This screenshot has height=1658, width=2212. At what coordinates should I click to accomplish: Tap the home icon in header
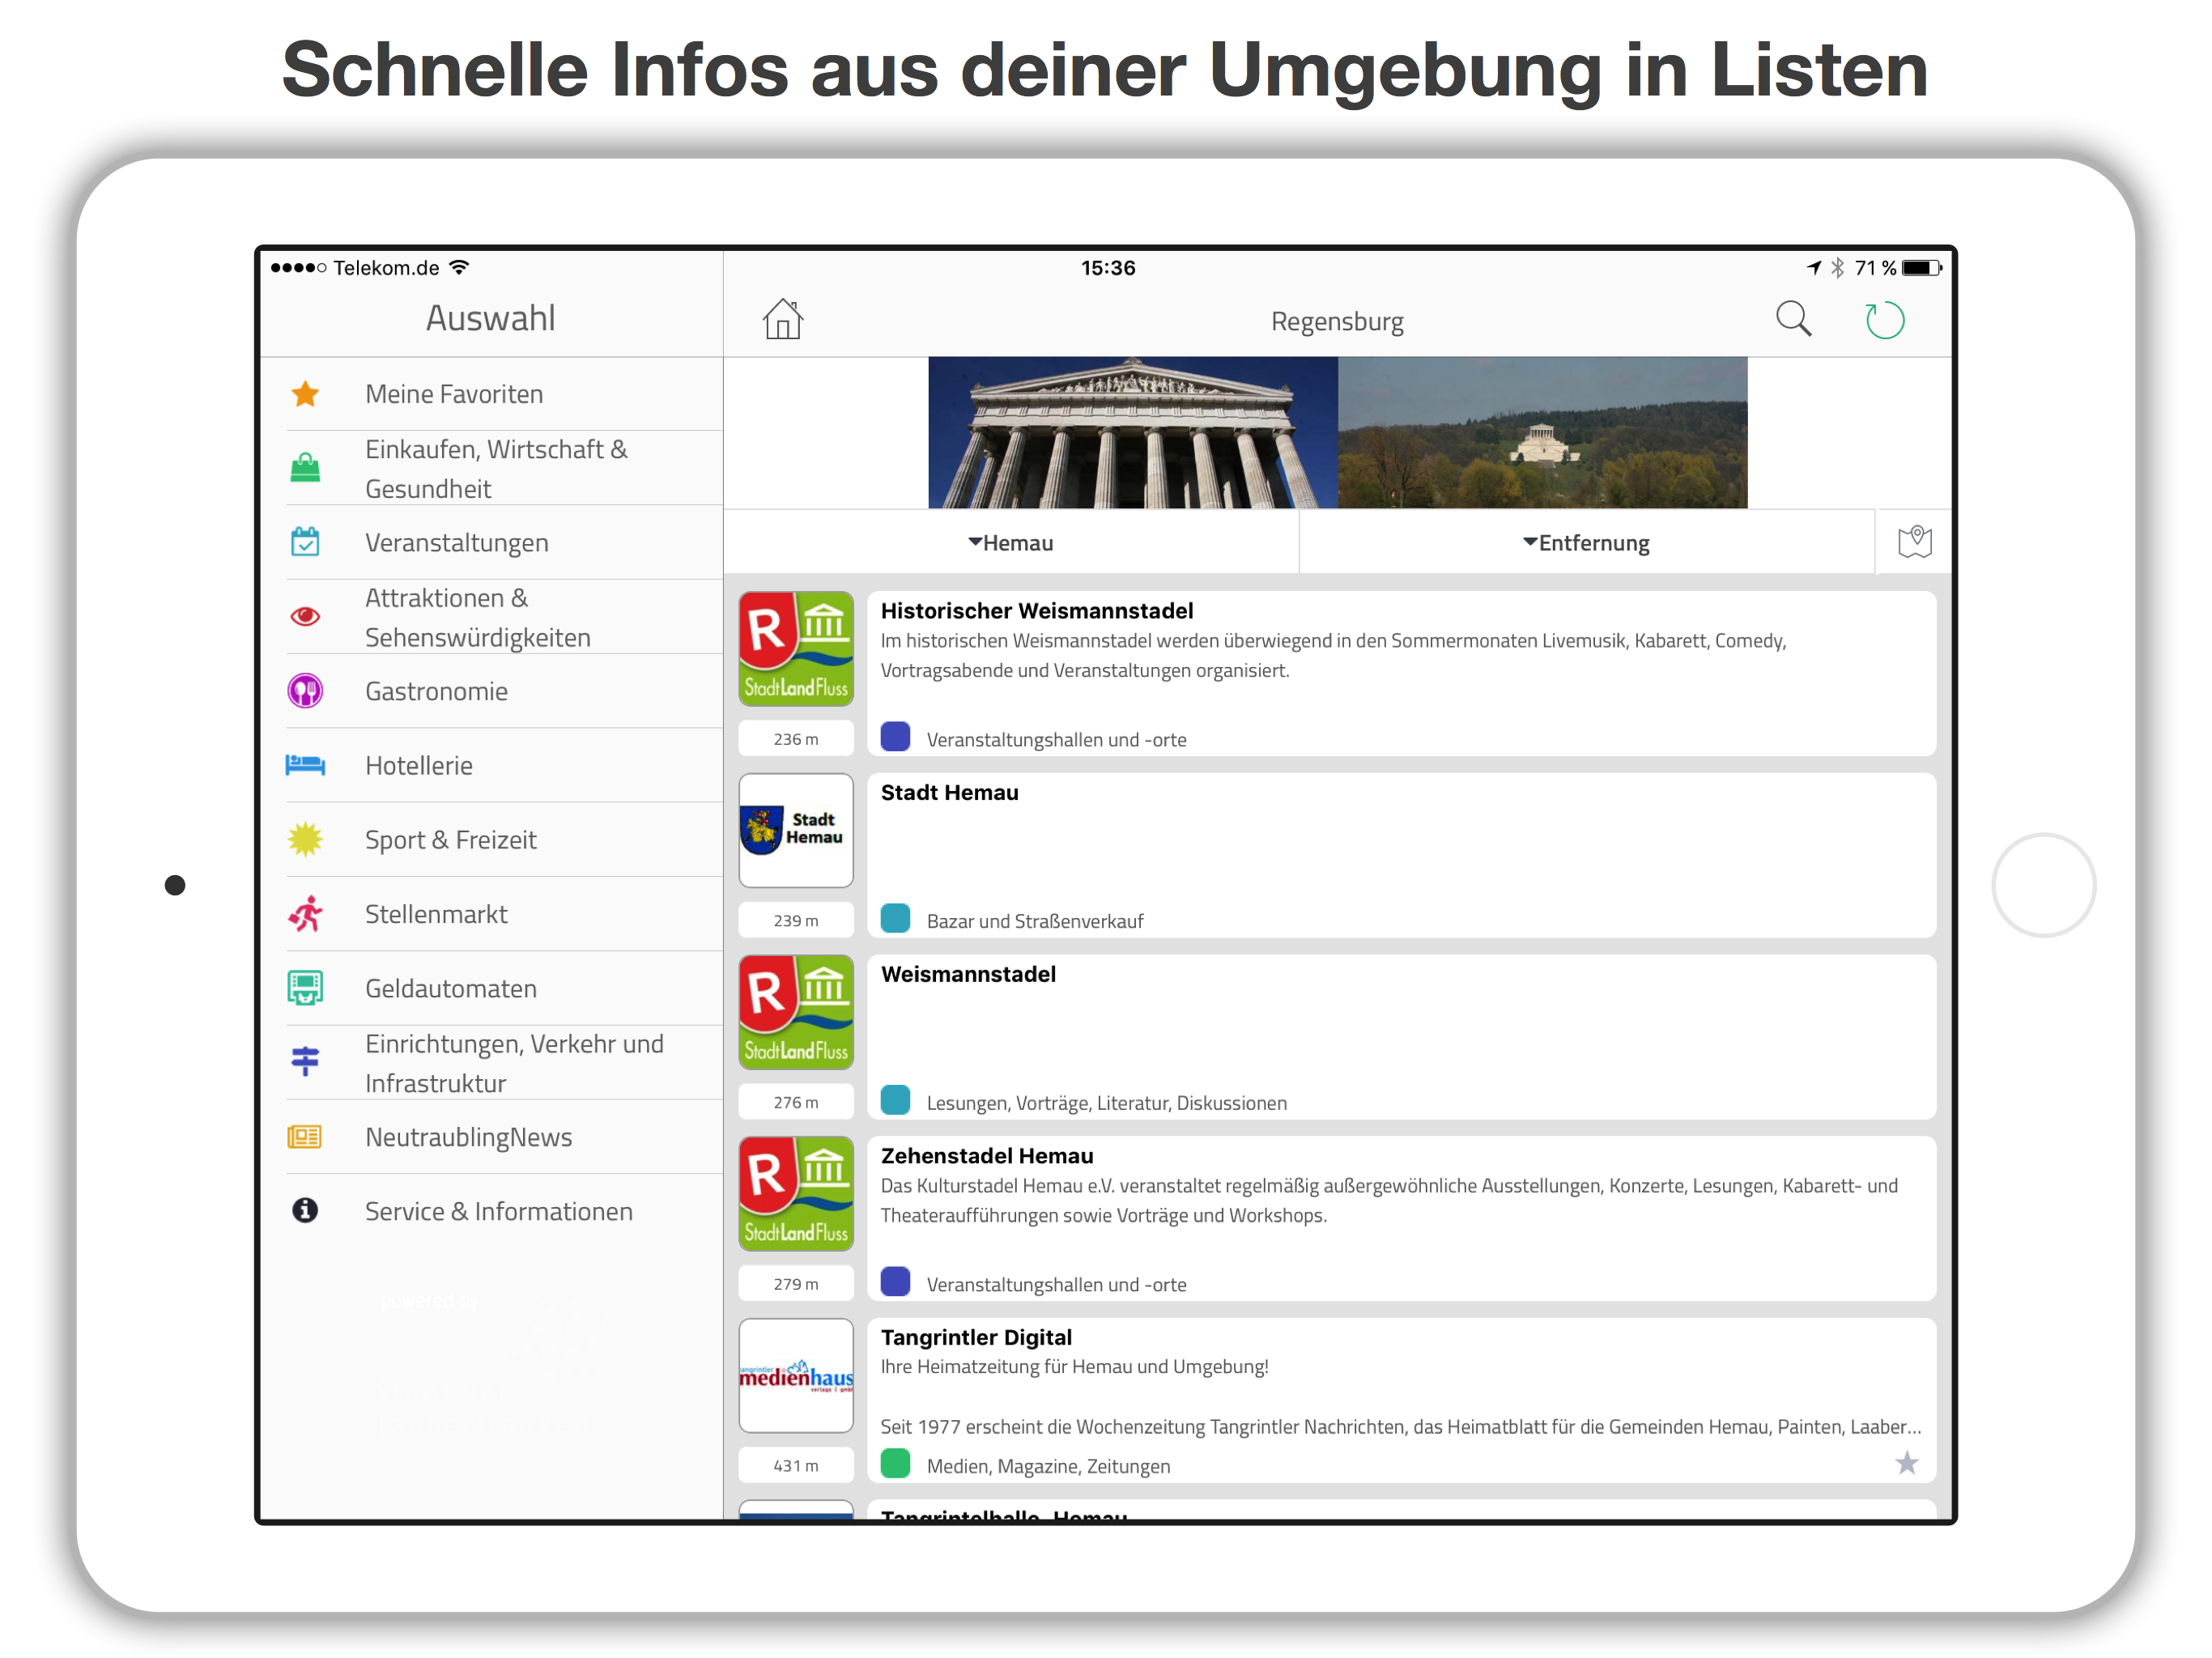click(782, 320)
